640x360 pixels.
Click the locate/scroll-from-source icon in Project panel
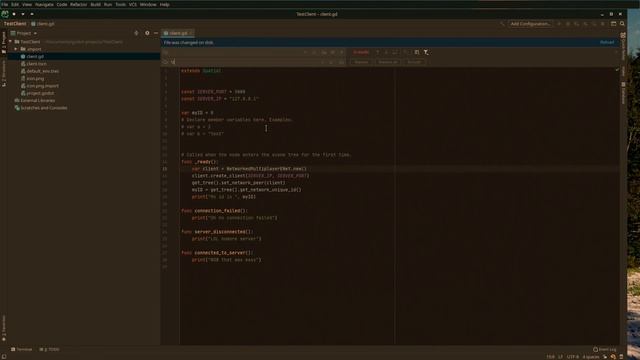pos(136,33)
